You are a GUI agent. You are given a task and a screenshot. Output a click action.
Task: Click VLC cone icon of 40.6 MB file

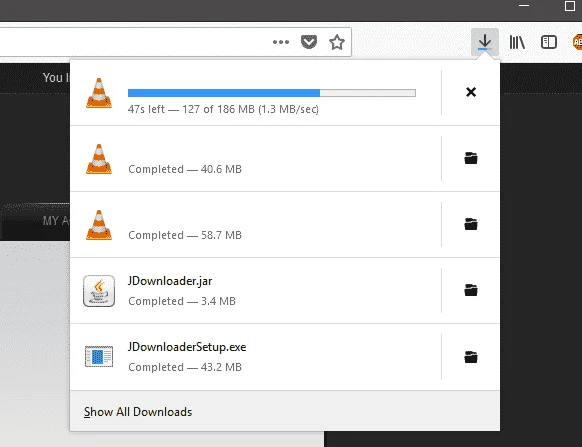coord(99,159)
